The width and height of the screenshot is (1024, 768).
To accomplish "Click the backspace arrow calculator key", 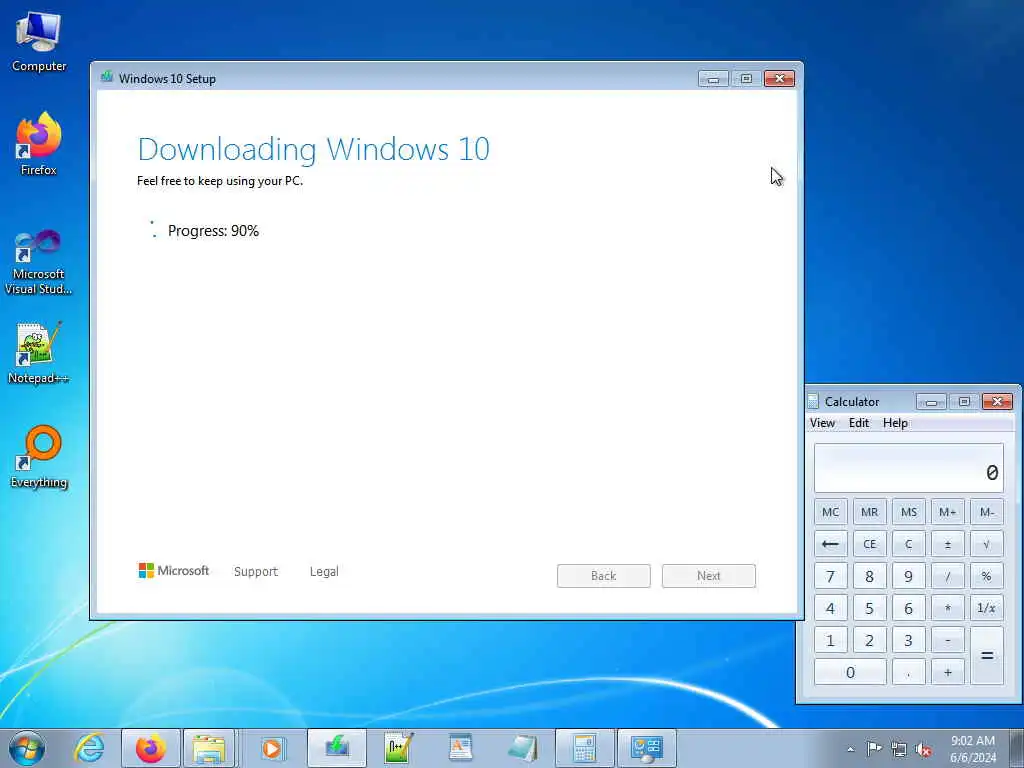I will click(830, 544).
